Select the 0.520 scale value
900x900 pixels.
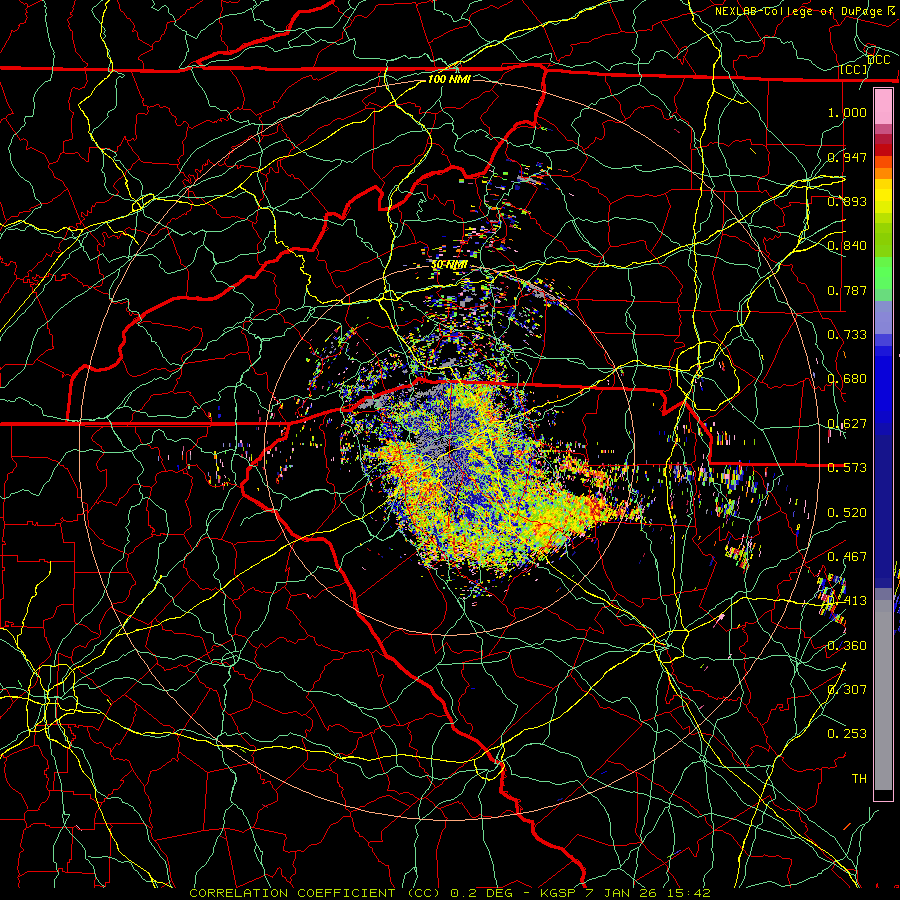[x=847, y=513]
